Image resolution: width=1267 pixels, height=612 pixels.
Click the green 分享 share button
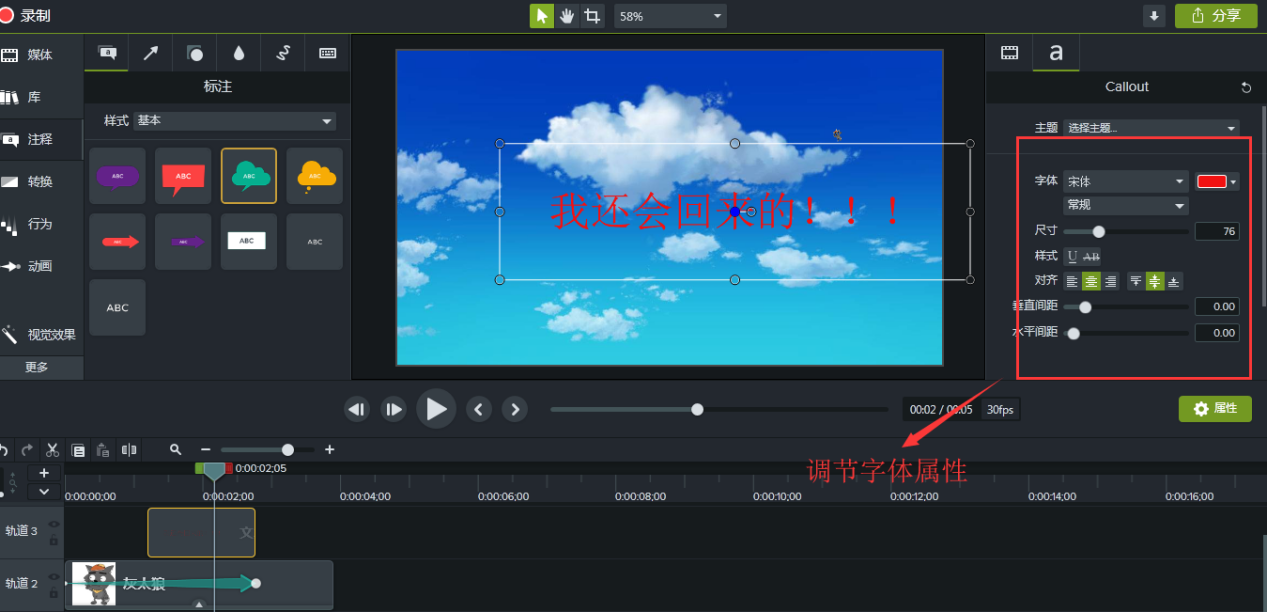(1216, 16)
